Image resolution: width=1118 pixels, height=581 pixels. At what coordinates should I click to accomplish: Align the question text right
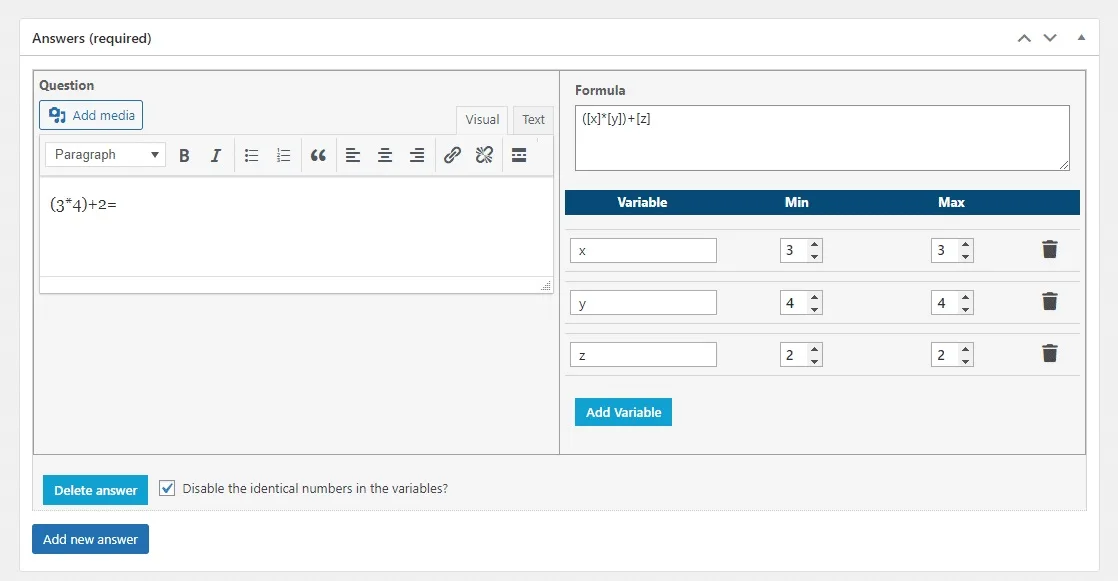tap(417, 155)
